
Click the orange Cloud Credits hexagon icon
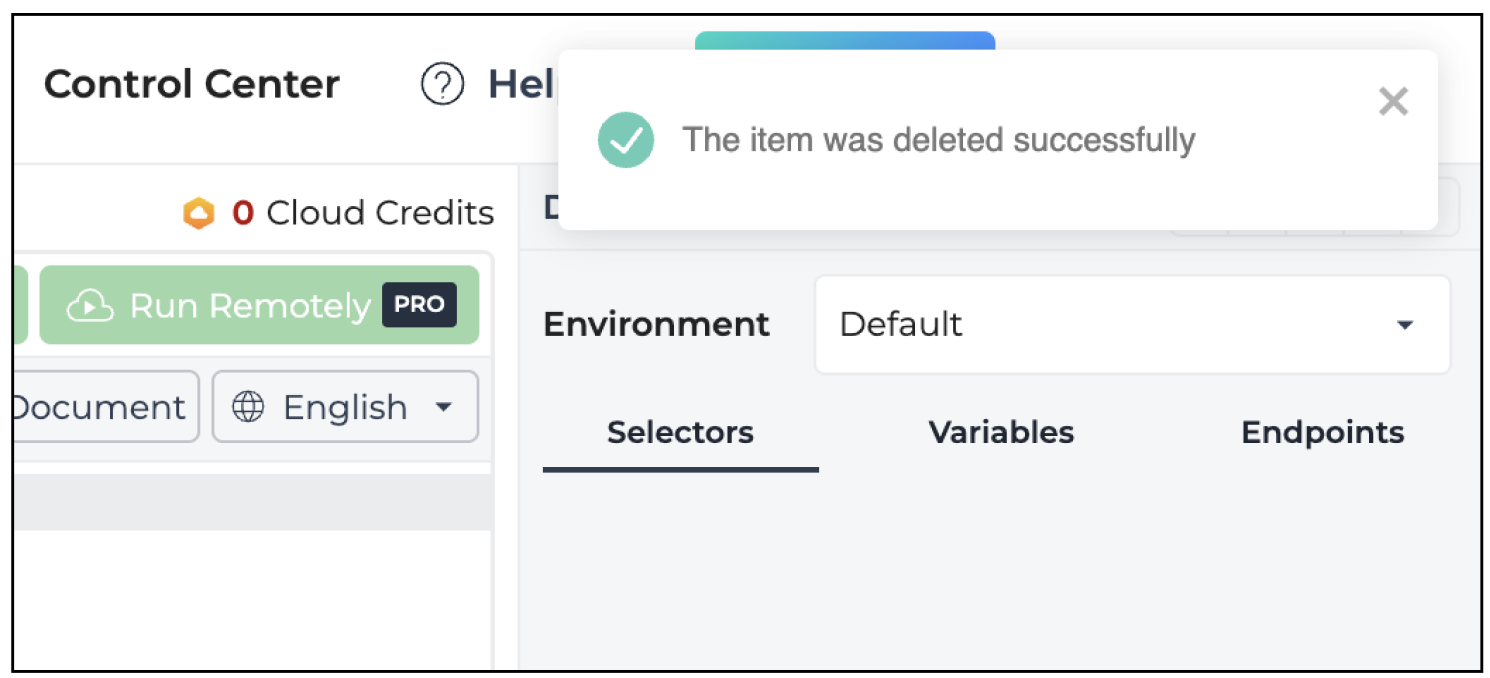pyautogui.click(x=199, y=213)
